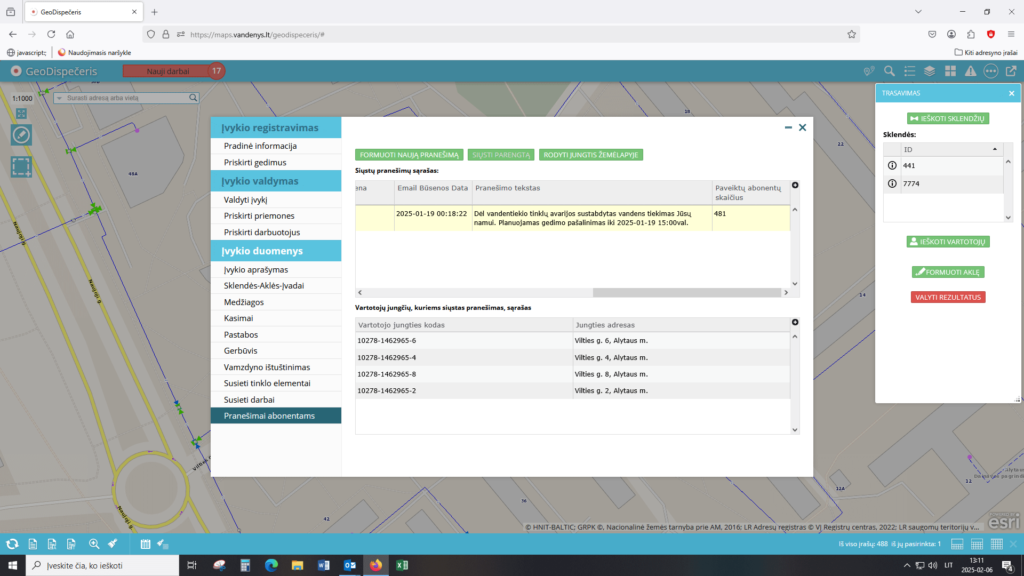Activate the rectangle selection tool on map
1024x576 pixels.
(x=21, y=166)
